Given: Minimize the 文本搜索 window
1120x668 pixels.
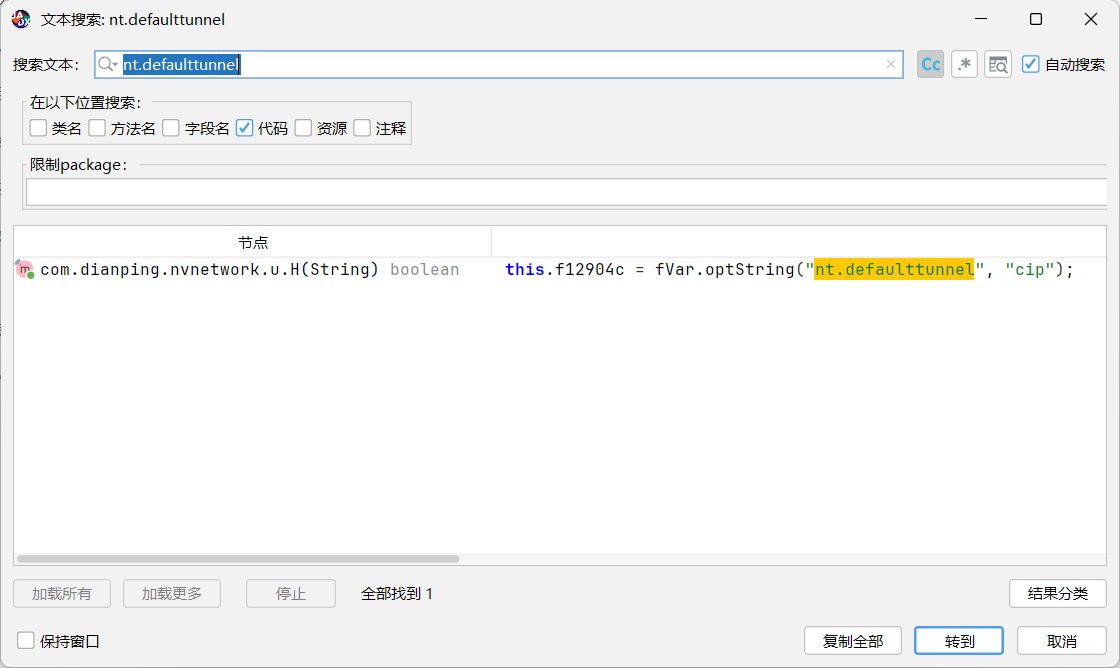Looking at the screenshot, I should 981,19.
